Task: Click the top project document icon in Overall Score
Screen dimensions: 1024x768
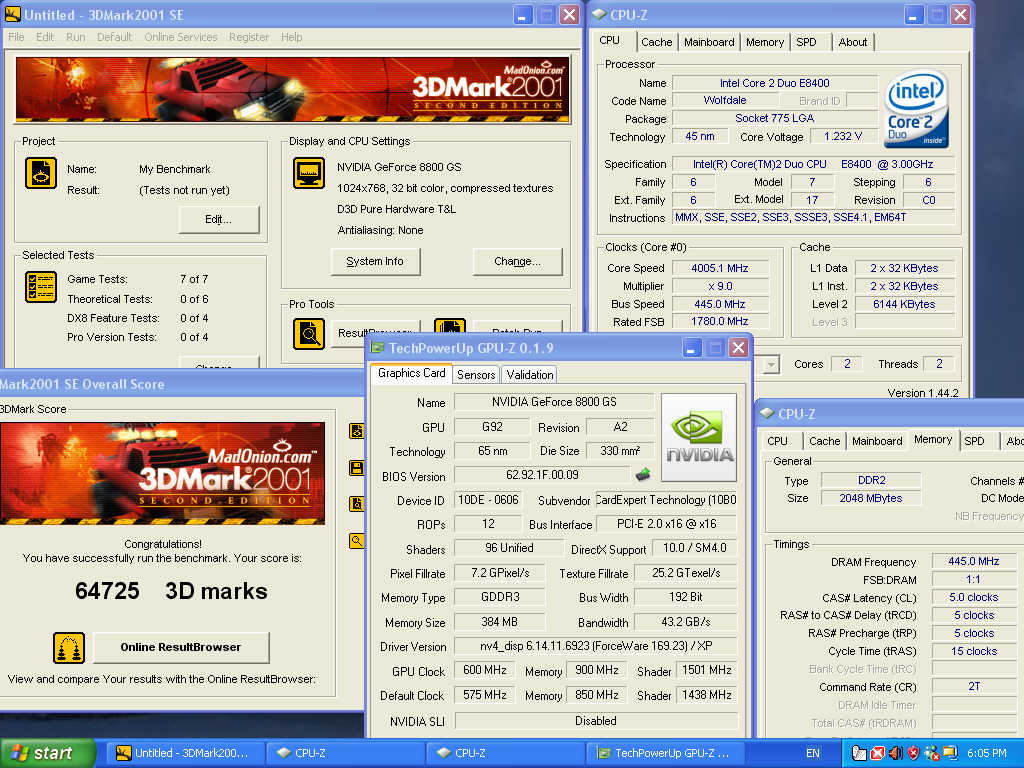Action: (x=357, y=431)
